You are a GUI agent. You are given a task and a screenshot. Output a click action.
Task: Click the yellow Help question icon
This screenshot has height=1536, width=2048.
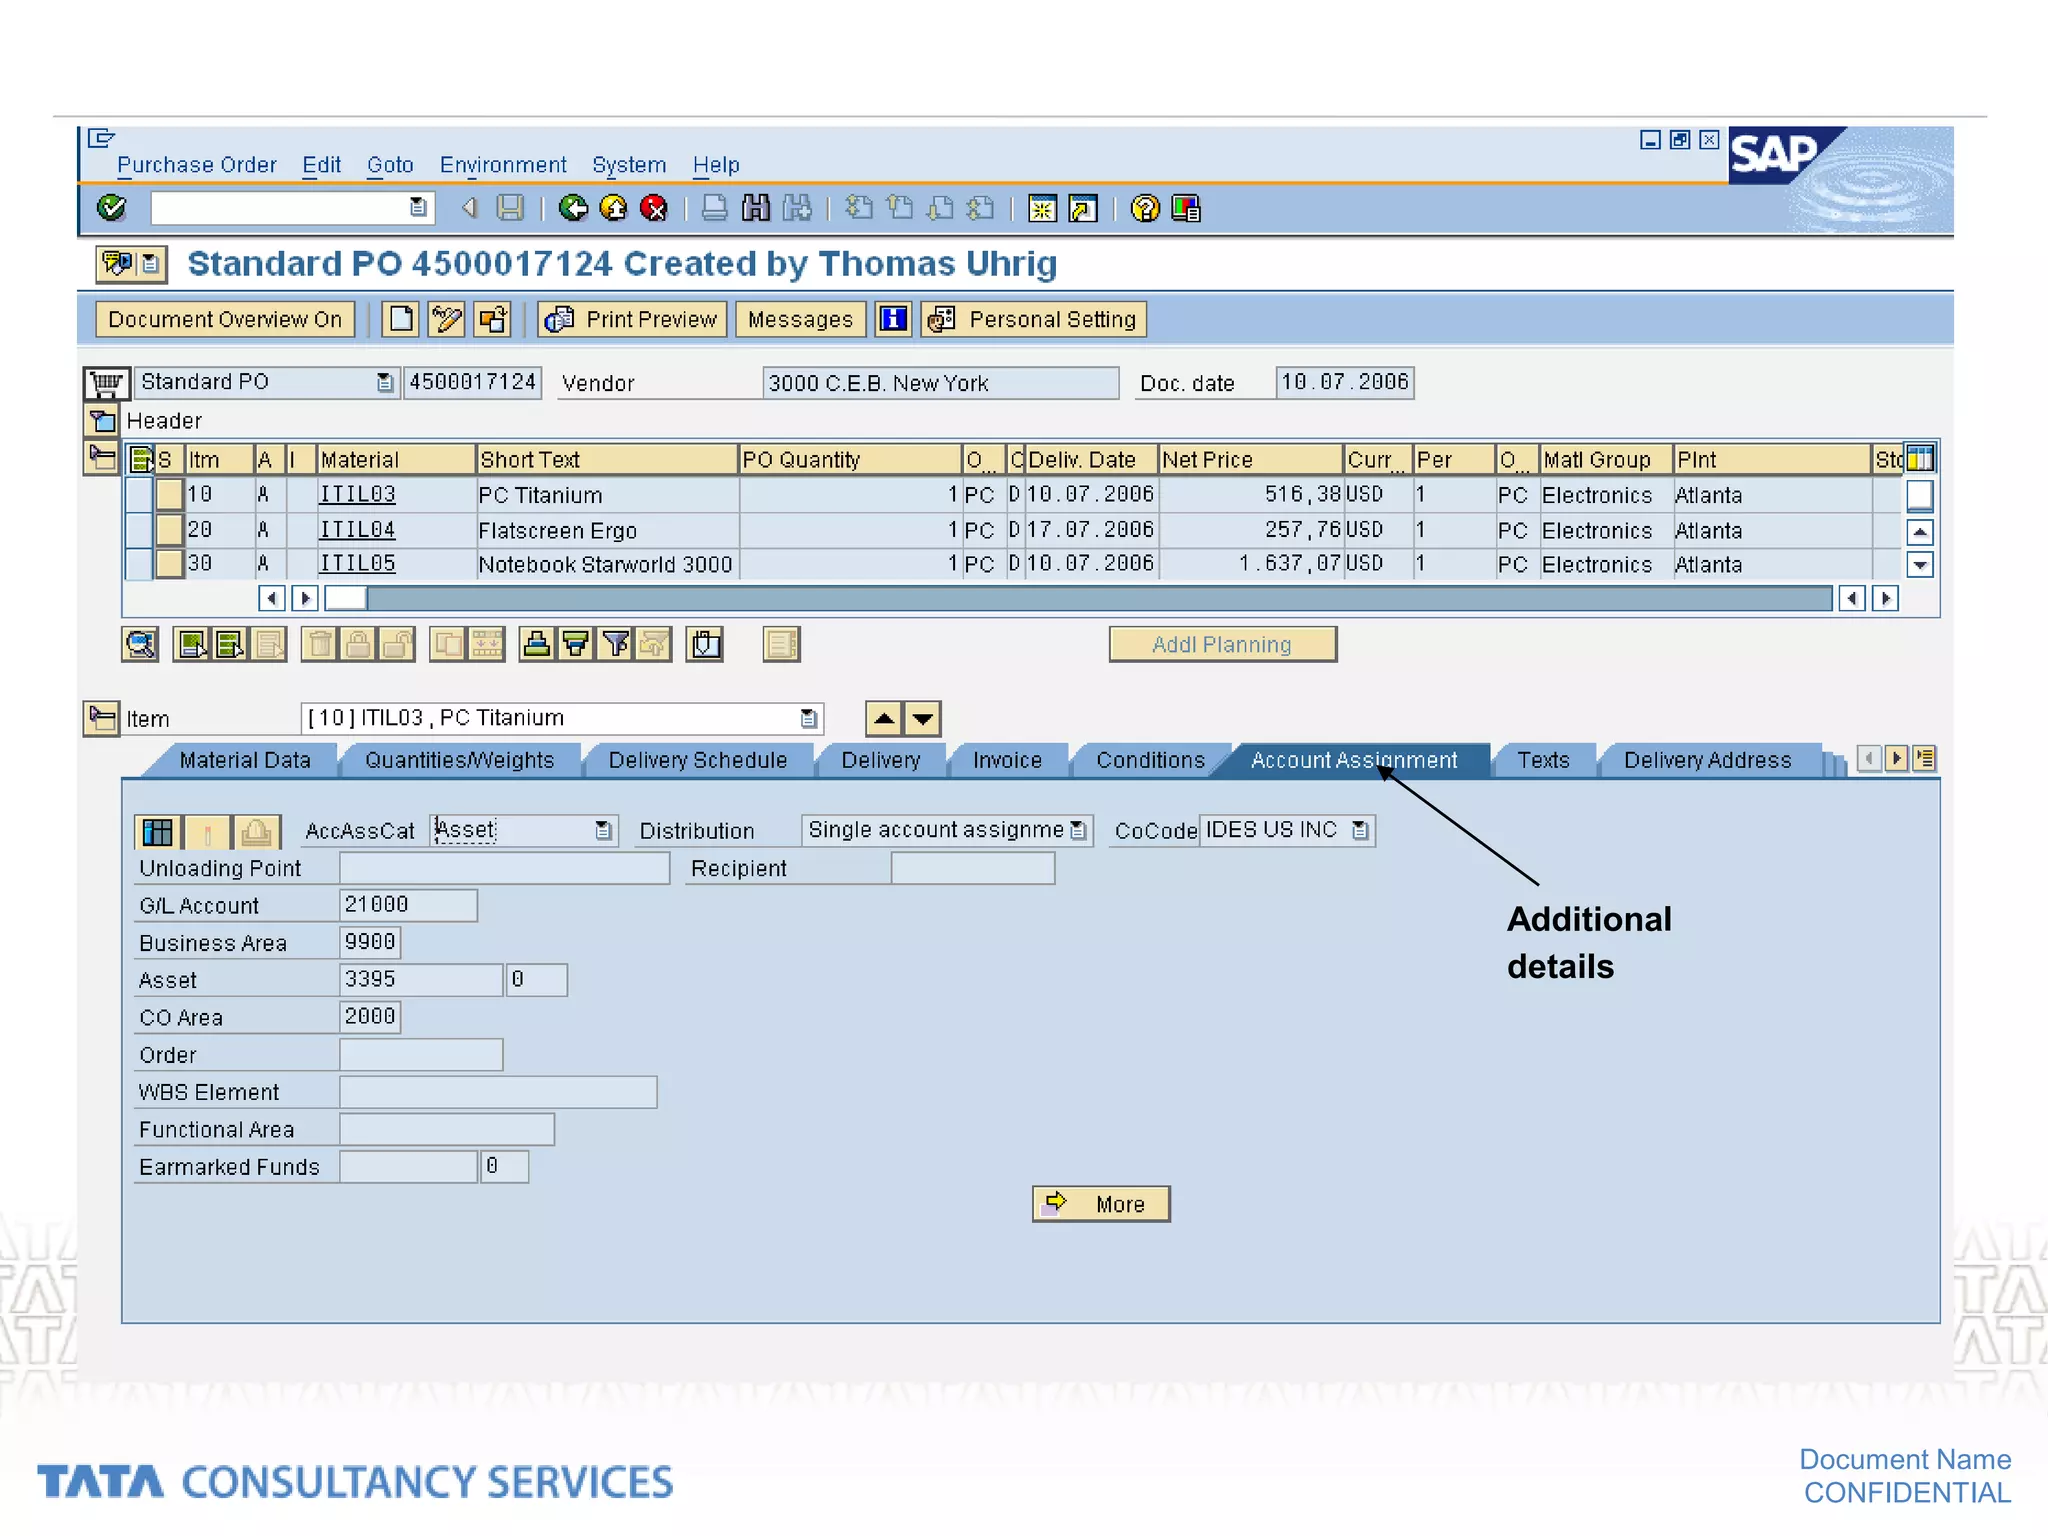[x=1144, y=208]
